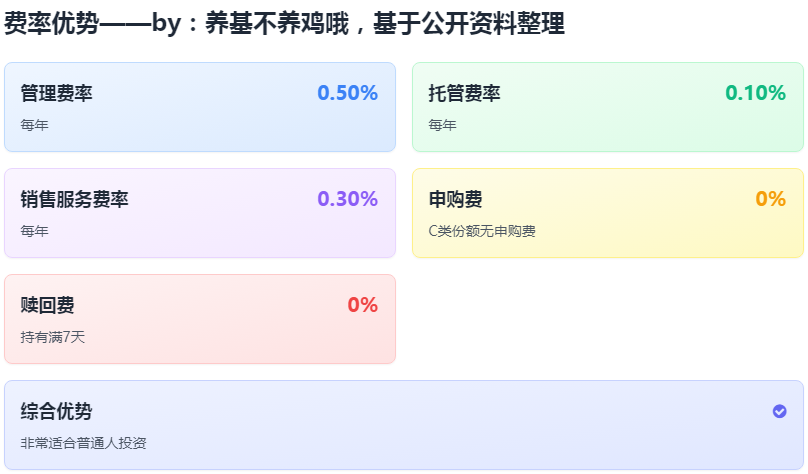
Task: Click the orange 0% subscription fee value
Action: tap(770, 199)
